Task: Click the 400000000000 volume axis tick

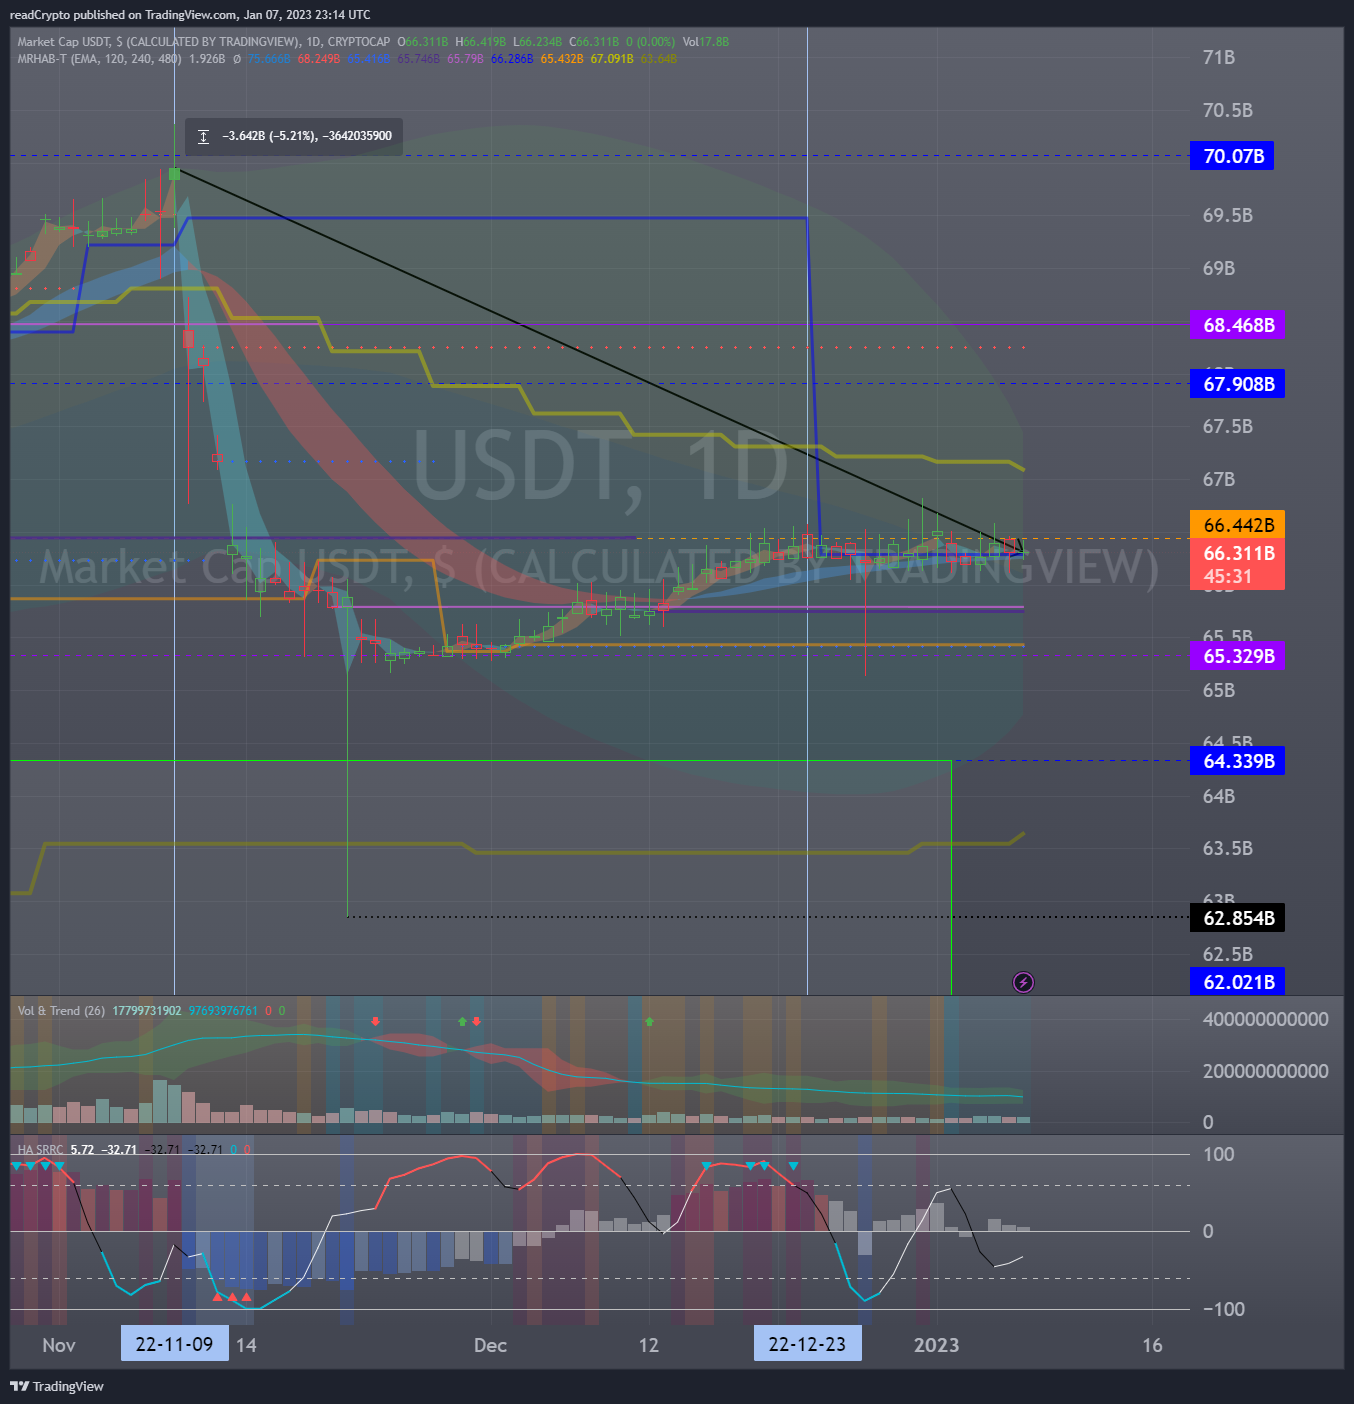Action: [x=1266, y=1019]
